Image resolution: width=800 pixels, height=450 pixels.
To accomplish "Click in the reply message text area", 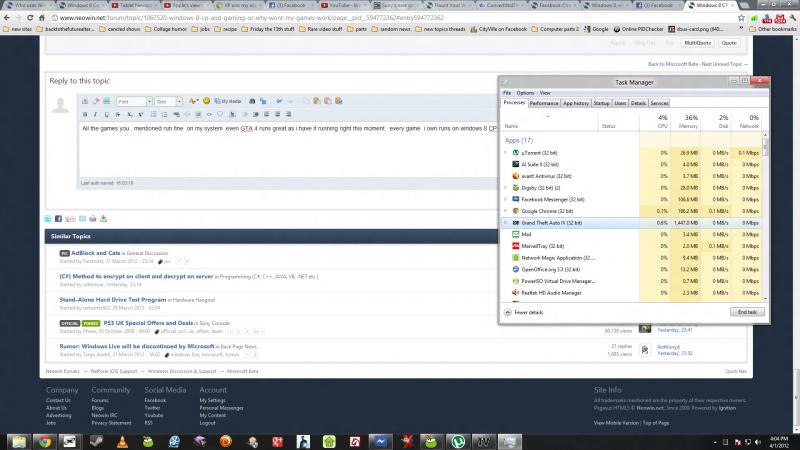I will [288, 149].
